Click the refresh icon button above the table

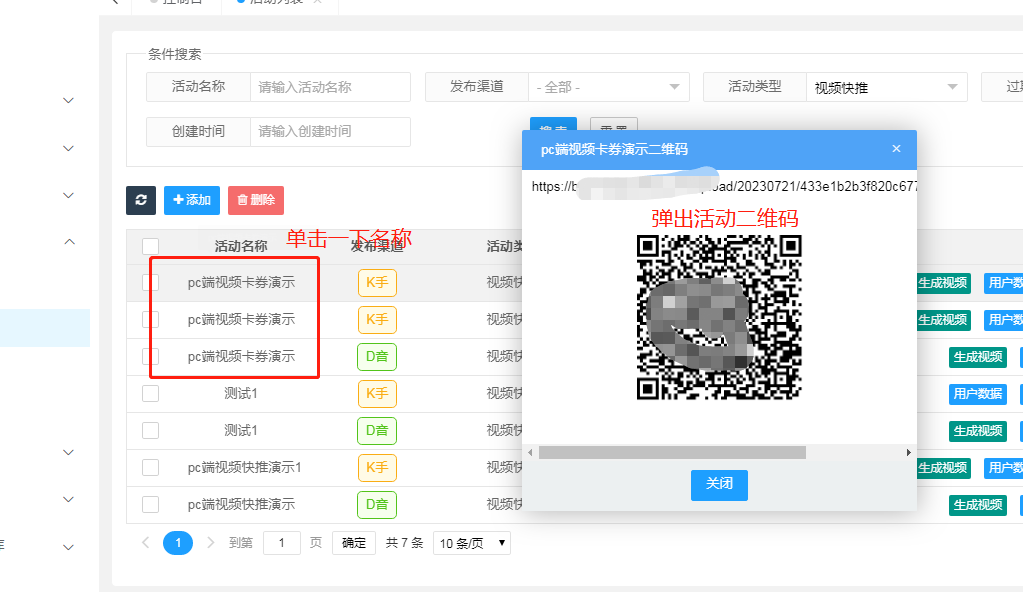click(x=141, y=200)
